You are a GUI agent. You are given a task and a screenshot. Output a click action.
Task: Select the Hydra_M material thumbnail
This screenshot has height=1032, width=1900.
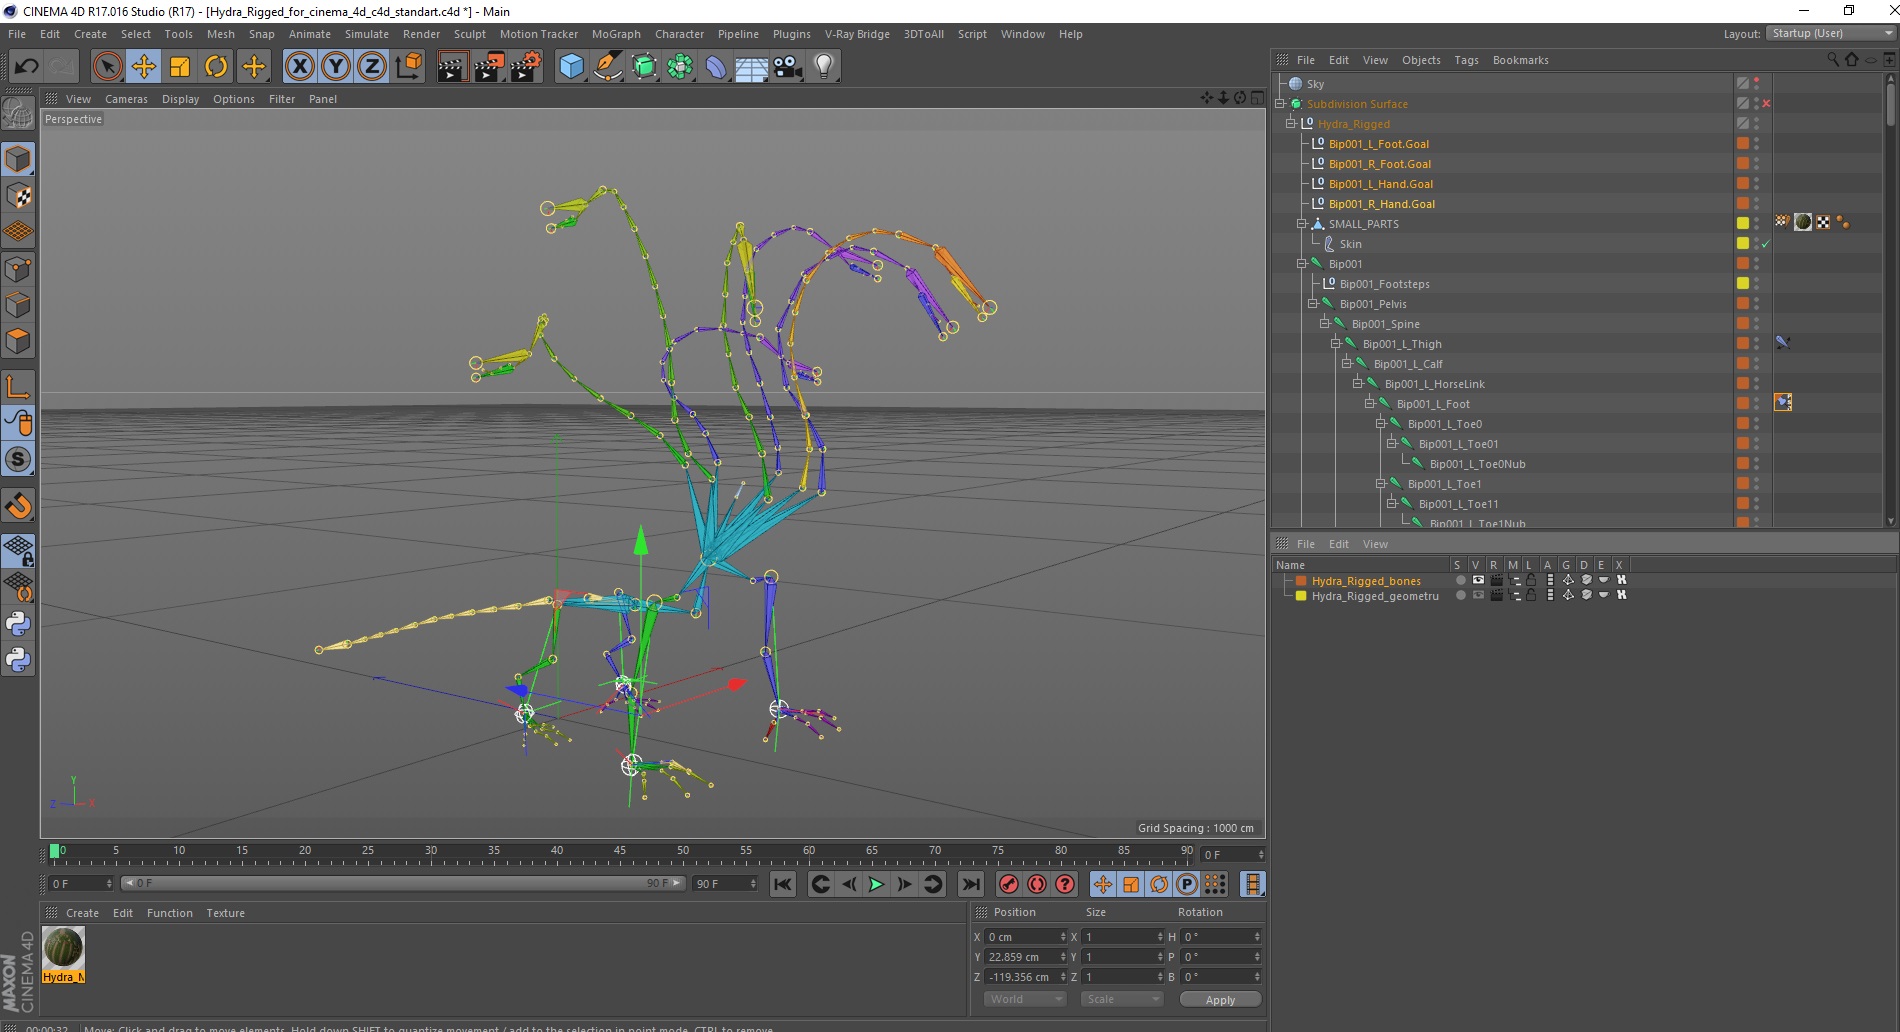(63, 954)
